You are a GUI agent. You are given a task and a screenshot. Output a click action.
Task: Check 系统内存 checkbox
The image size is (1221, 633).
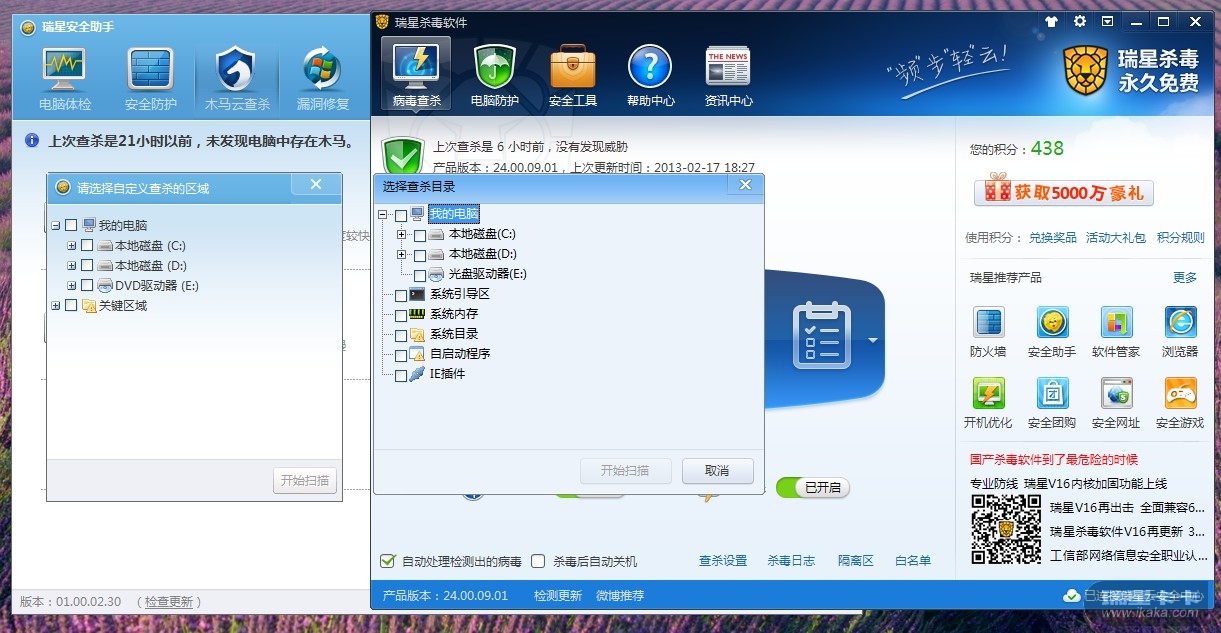pyautogui.click(x=401, y=315)
